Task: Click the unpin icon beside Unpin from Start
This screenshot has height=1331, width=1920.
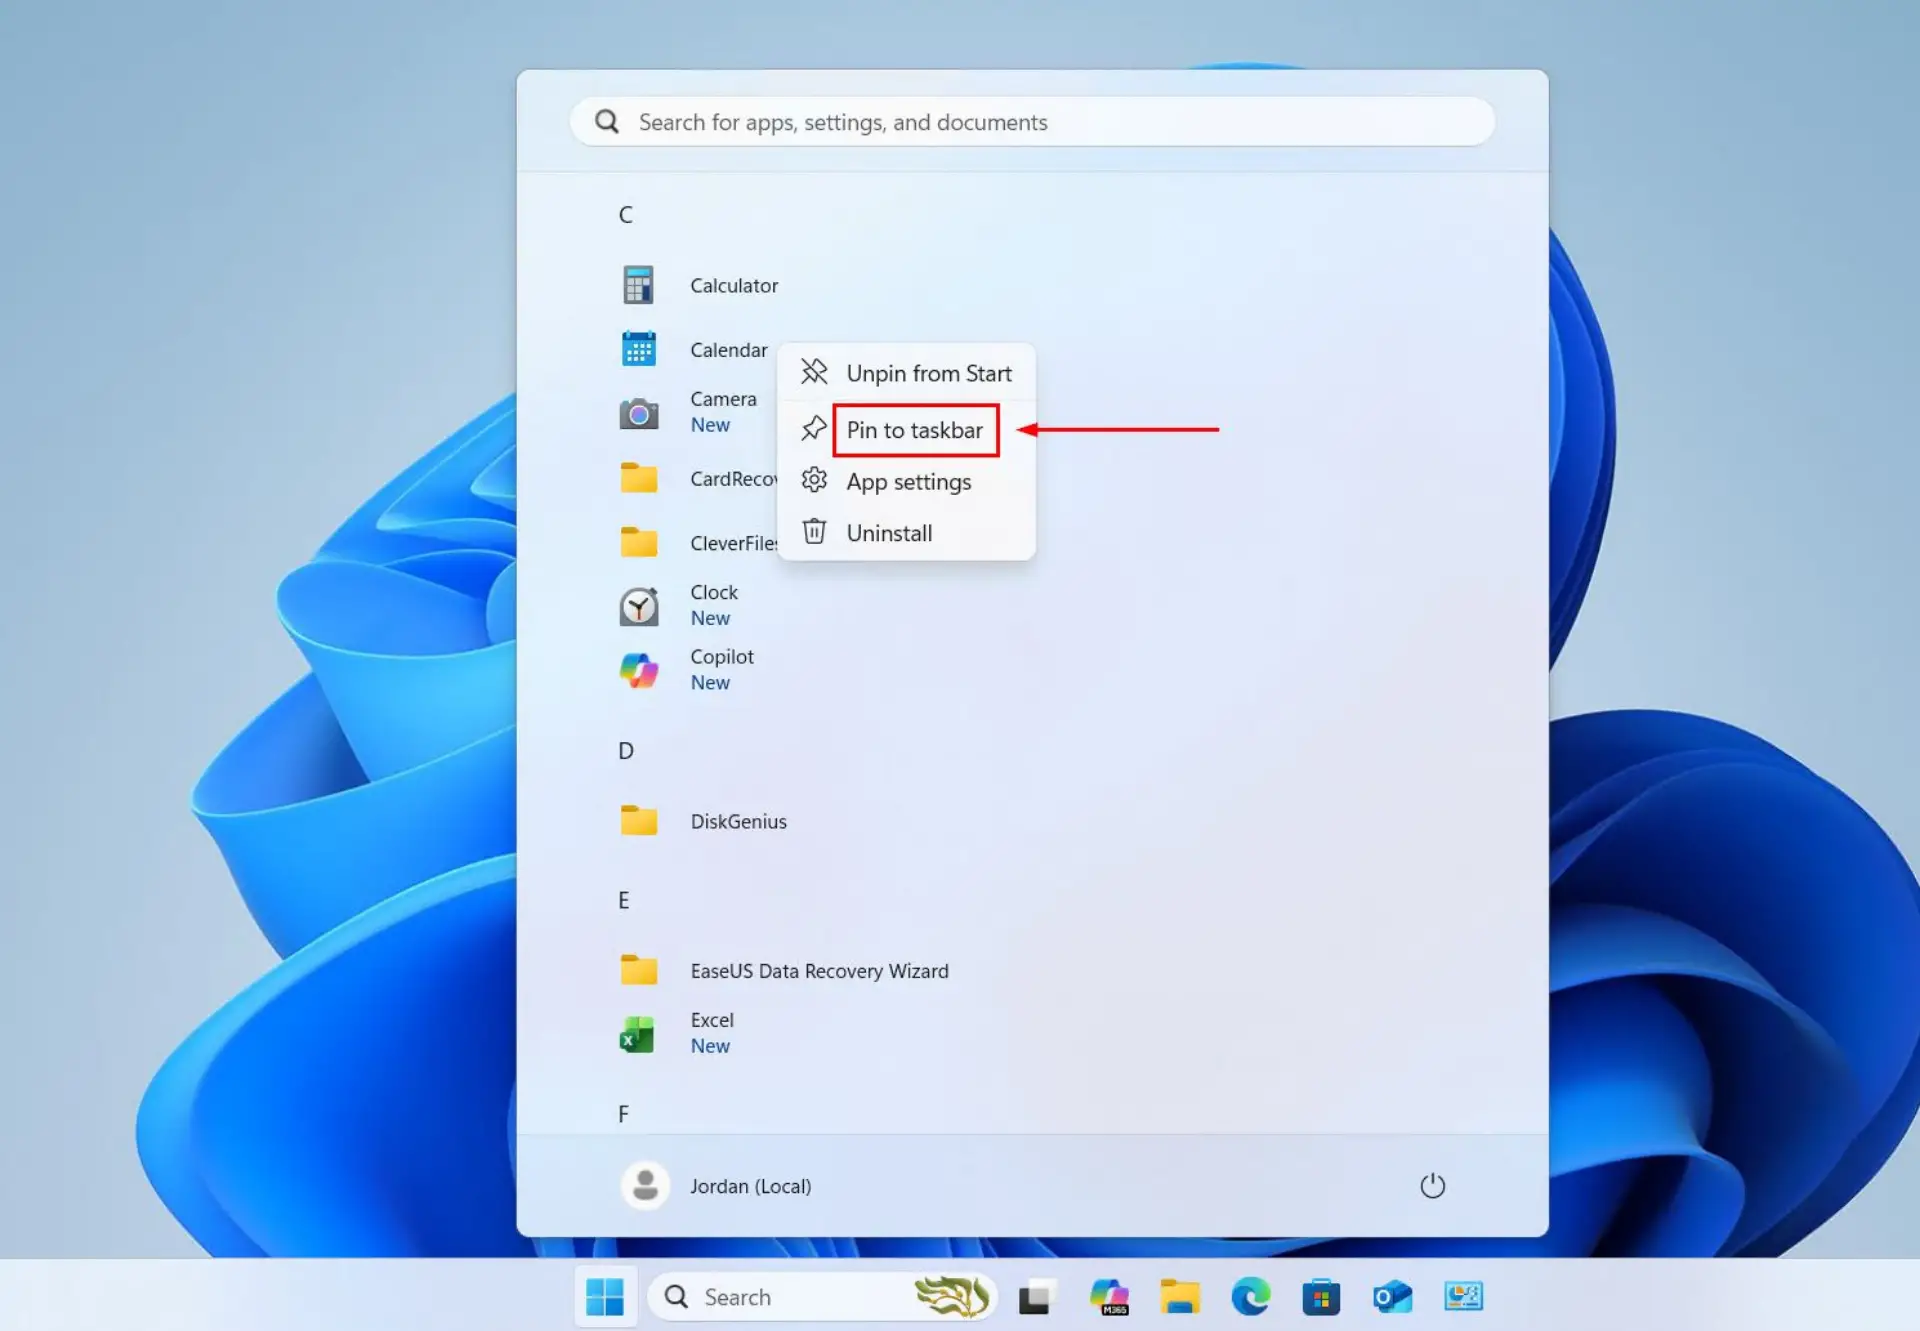Action: (814, 372)
